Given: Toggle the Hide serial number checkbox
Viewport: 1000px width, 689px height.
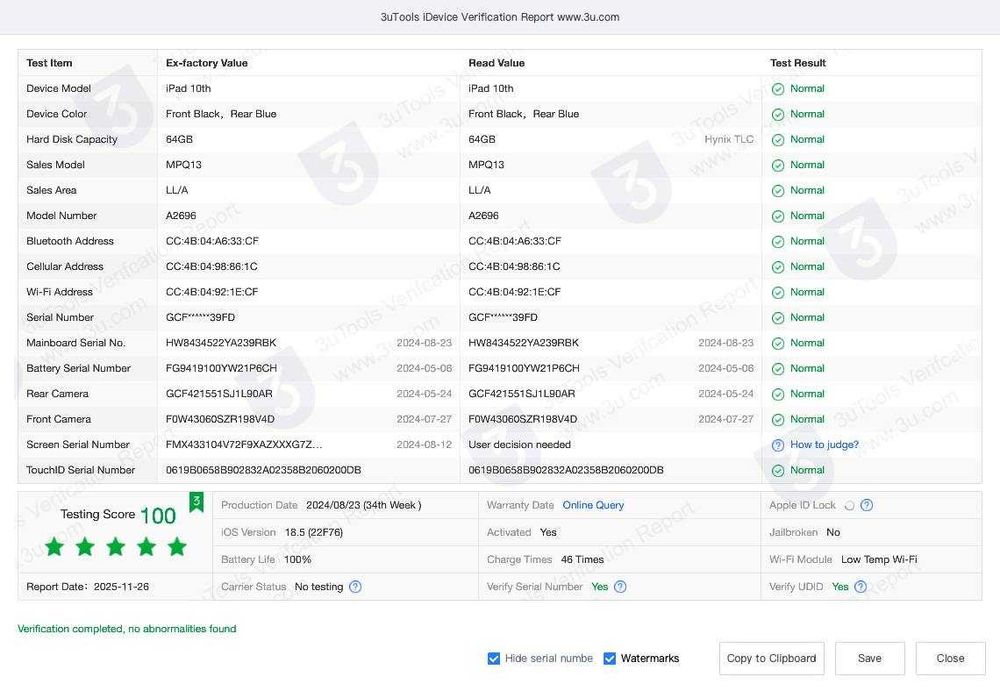Looking at the screenshot, I should (x=494, y=658).
